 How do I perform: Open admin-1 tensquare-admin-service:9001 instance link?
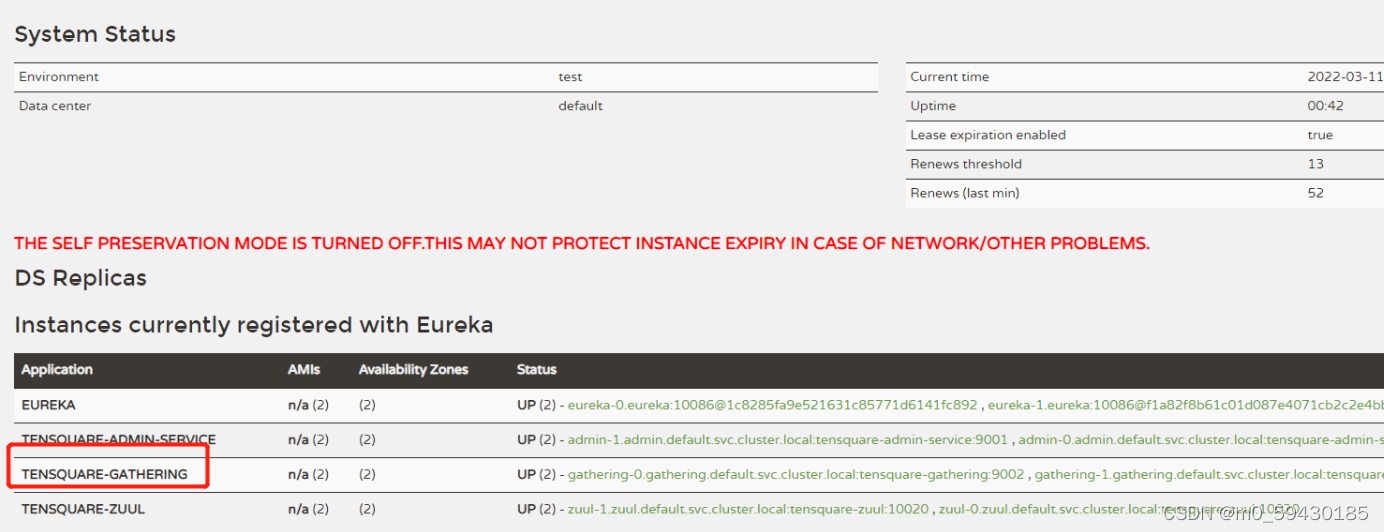tap(788, 440)
